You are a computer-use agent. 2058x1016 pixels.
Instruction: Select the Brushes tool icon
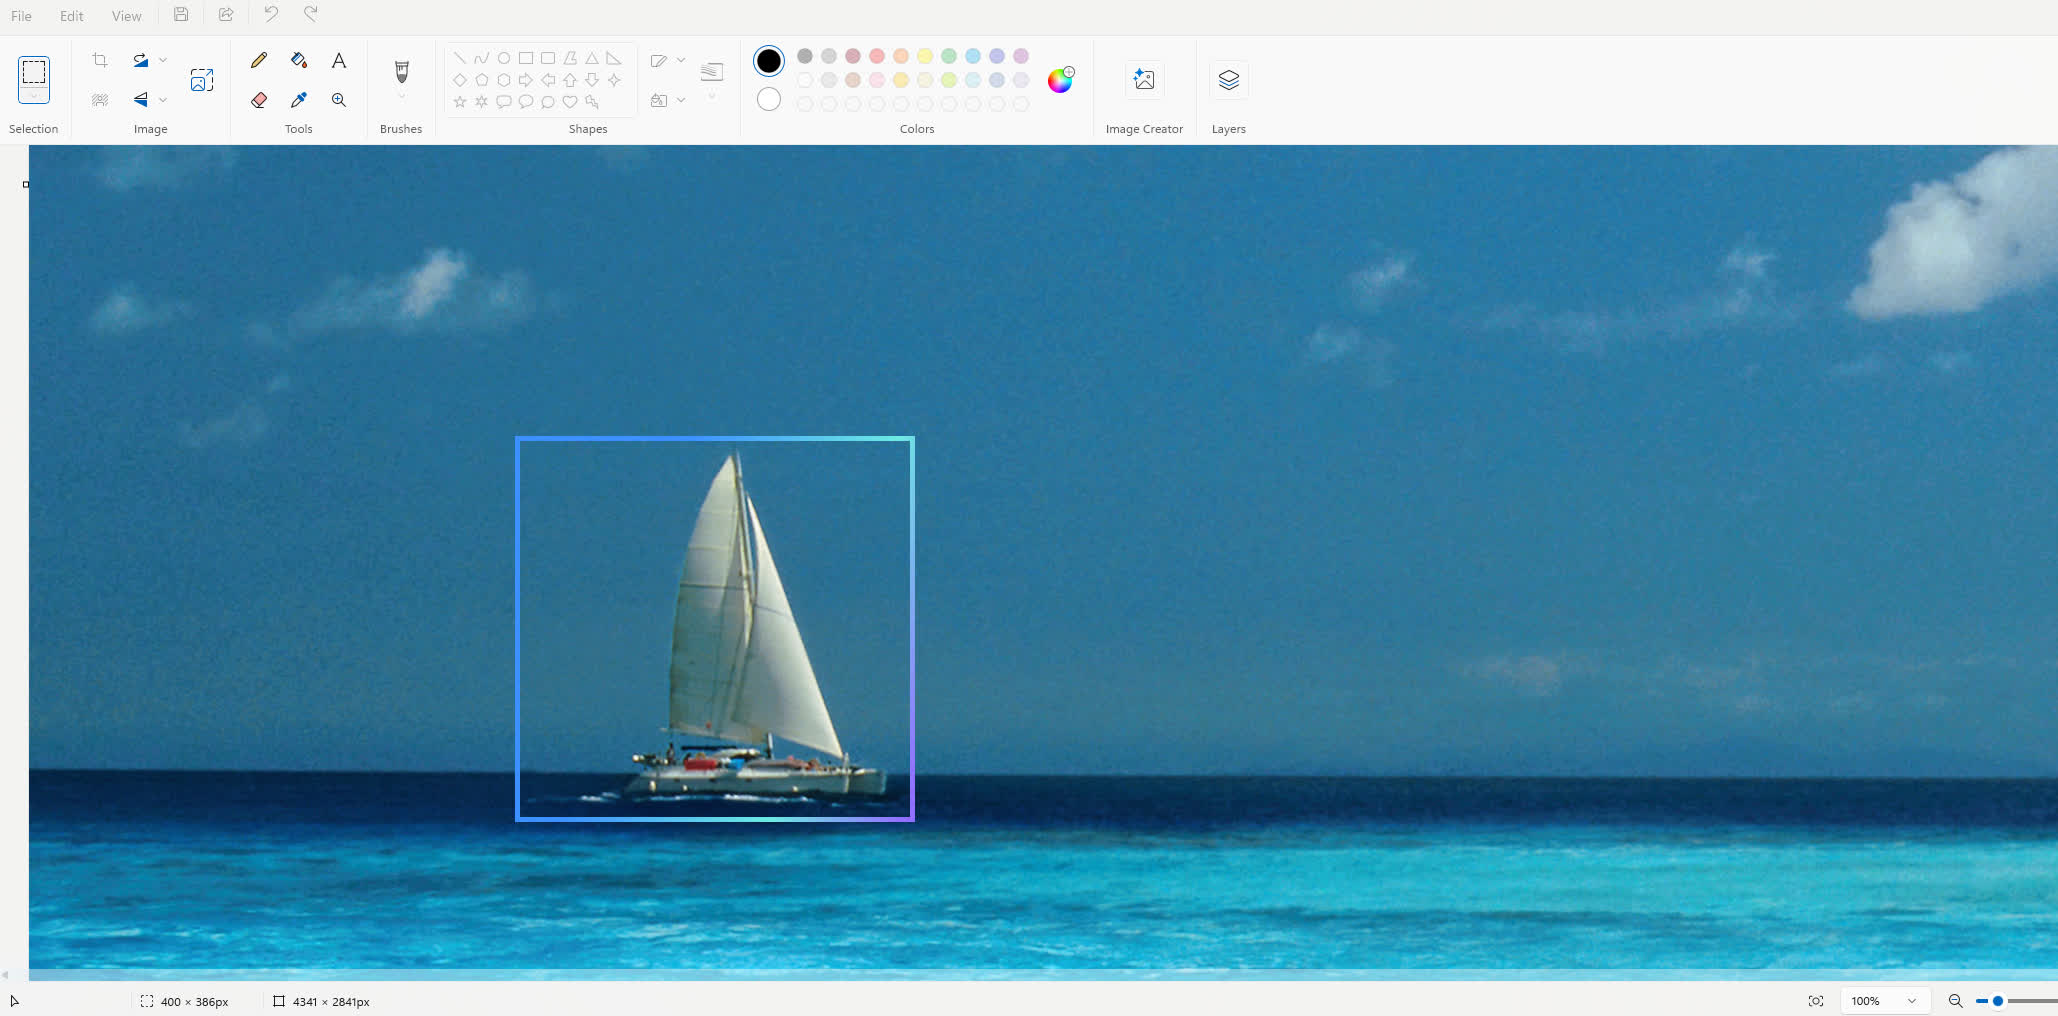(x=402, y=72)
